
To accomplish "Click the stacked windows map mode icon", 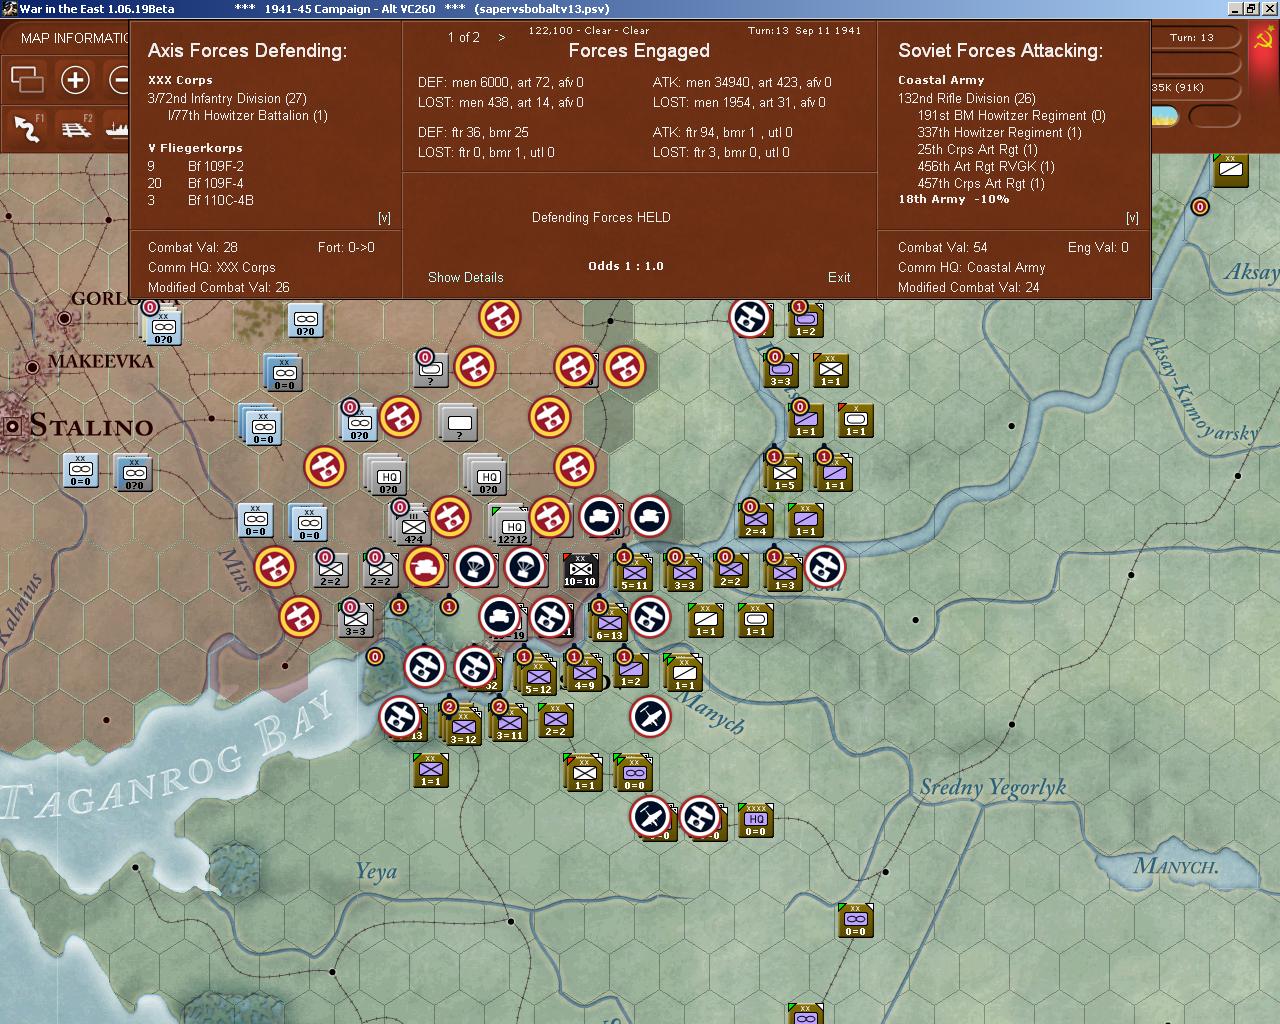I will [27, 79].
